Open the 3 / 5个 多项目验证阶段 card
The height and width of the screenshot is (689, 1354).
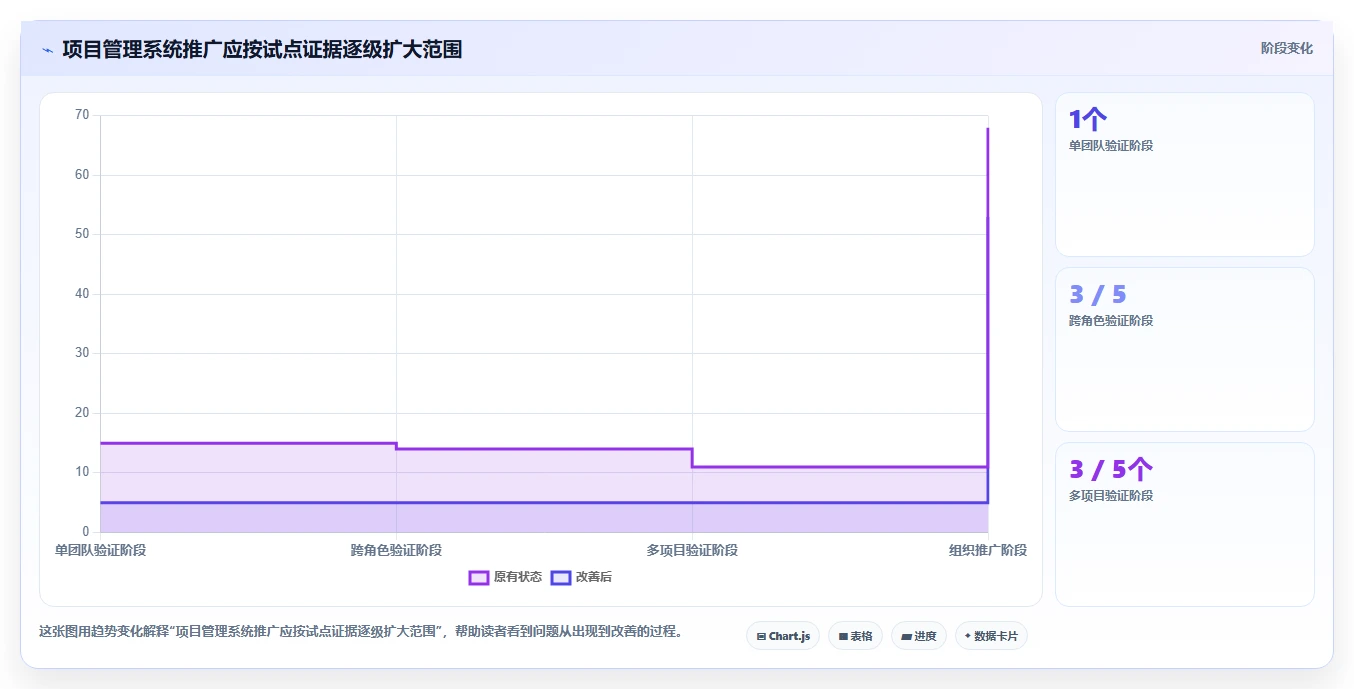click(1185, 524)
